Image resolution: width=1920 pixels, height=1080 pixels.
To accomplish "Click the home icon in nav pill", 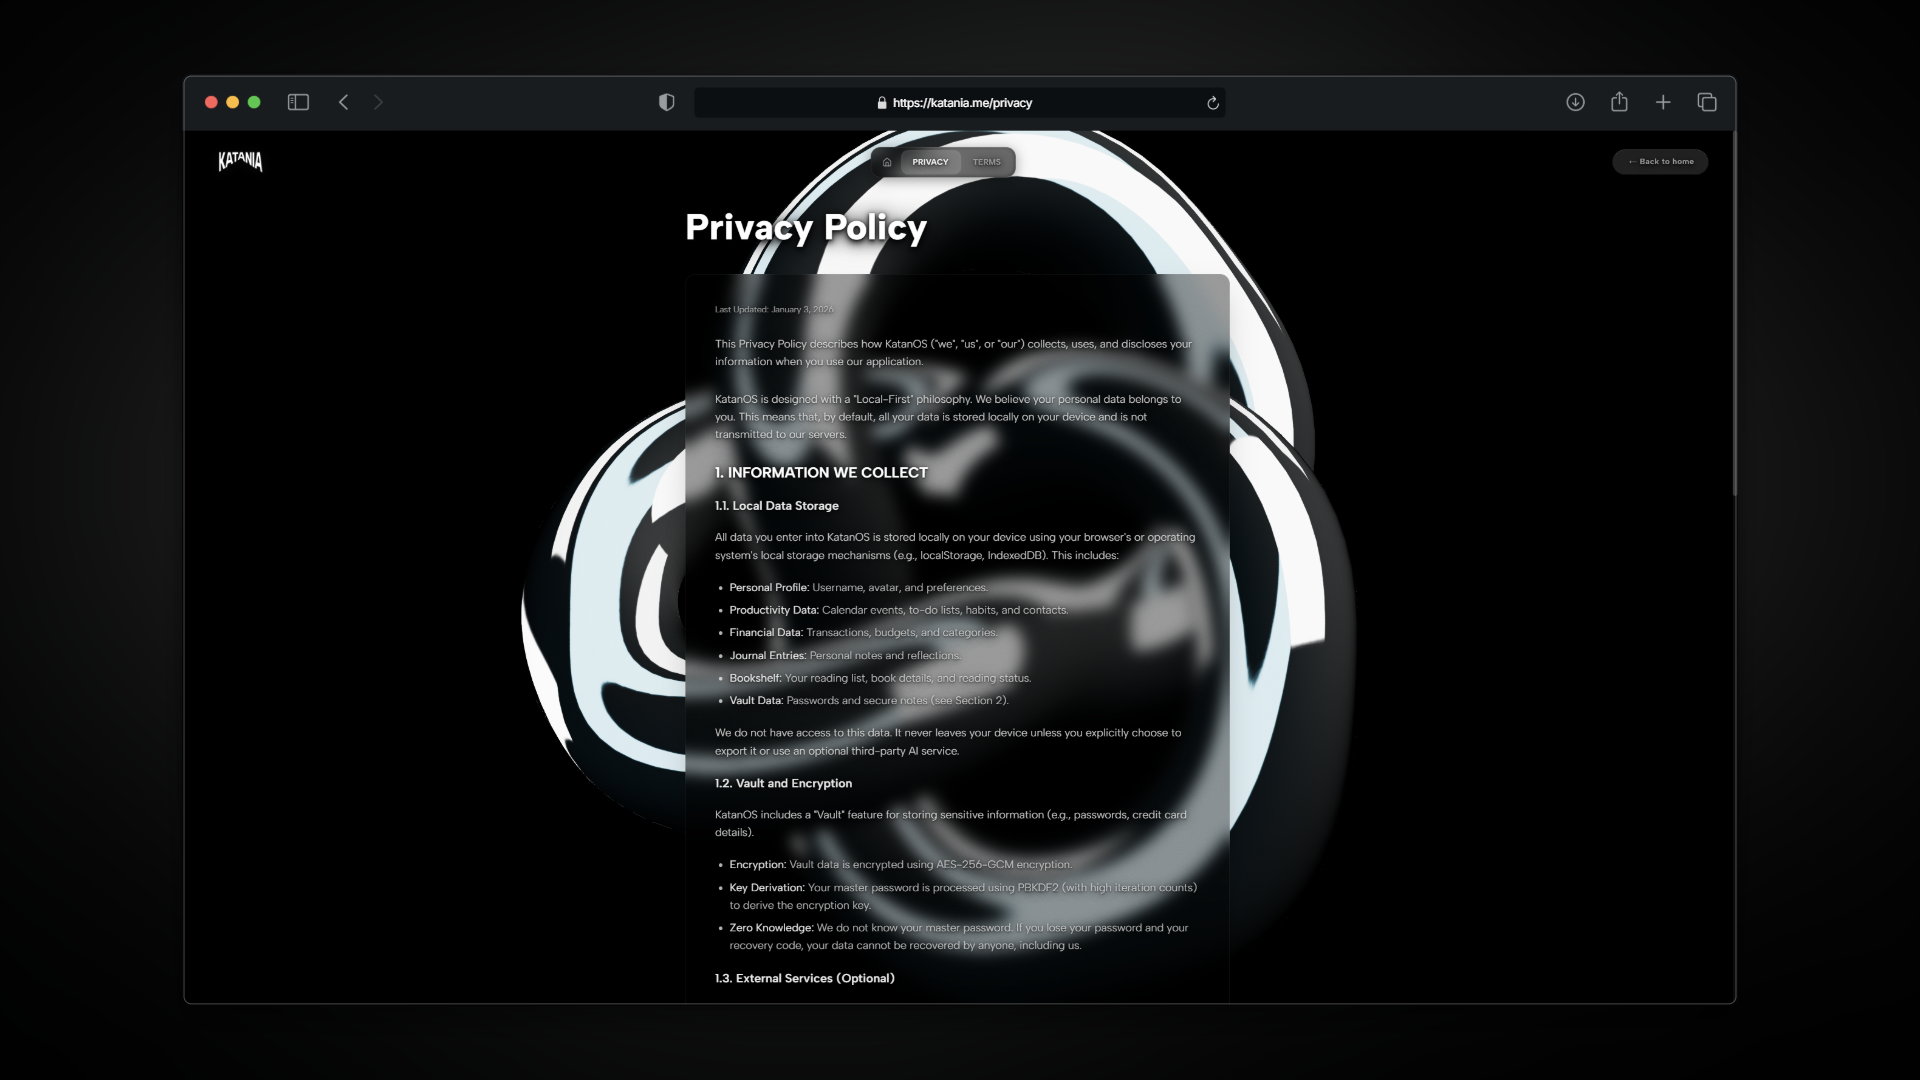I will click(x=887, y=162).
